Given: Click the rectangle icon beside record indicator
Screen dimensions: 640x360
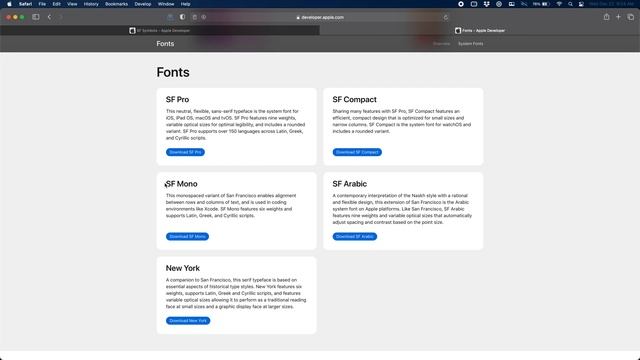Looking at the screenshot, I should pos(473,4).
